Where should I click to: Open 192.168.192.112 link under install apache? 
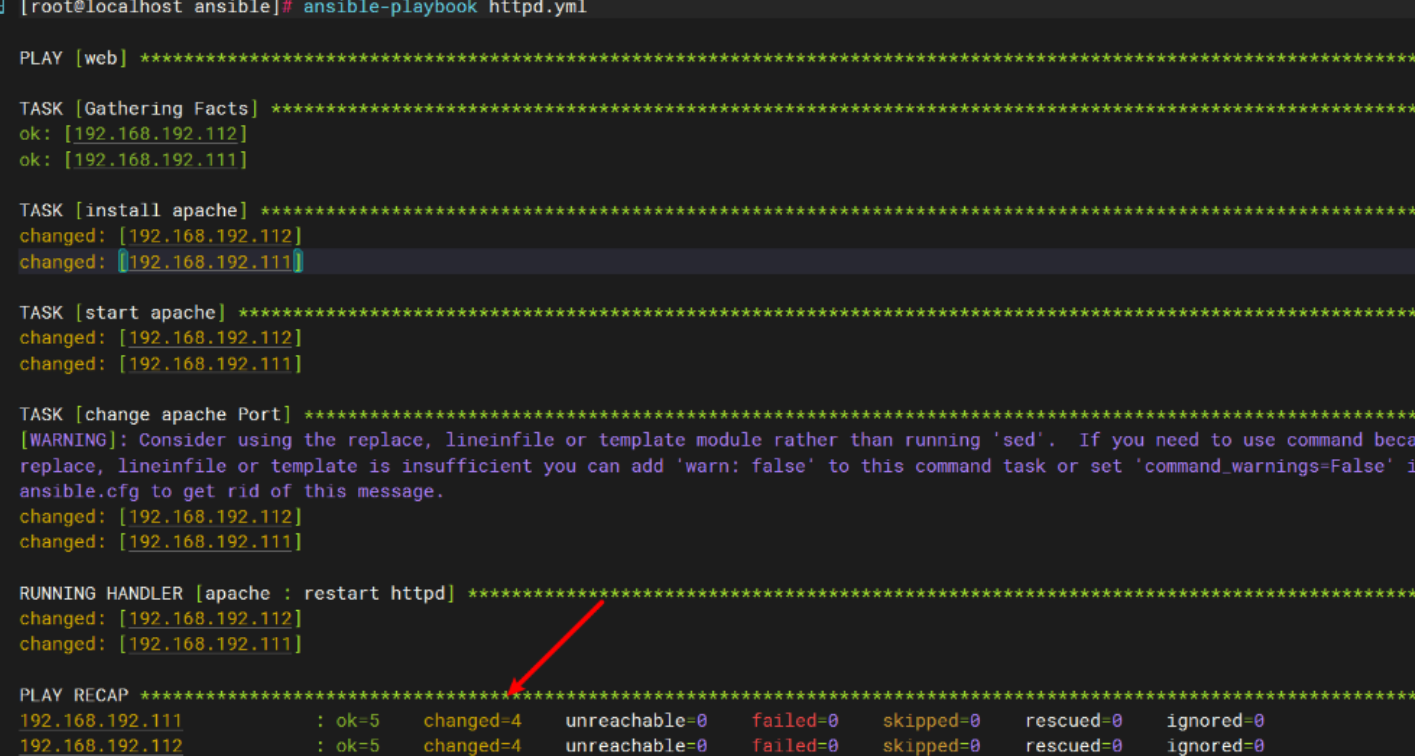[x=210, y=236]
